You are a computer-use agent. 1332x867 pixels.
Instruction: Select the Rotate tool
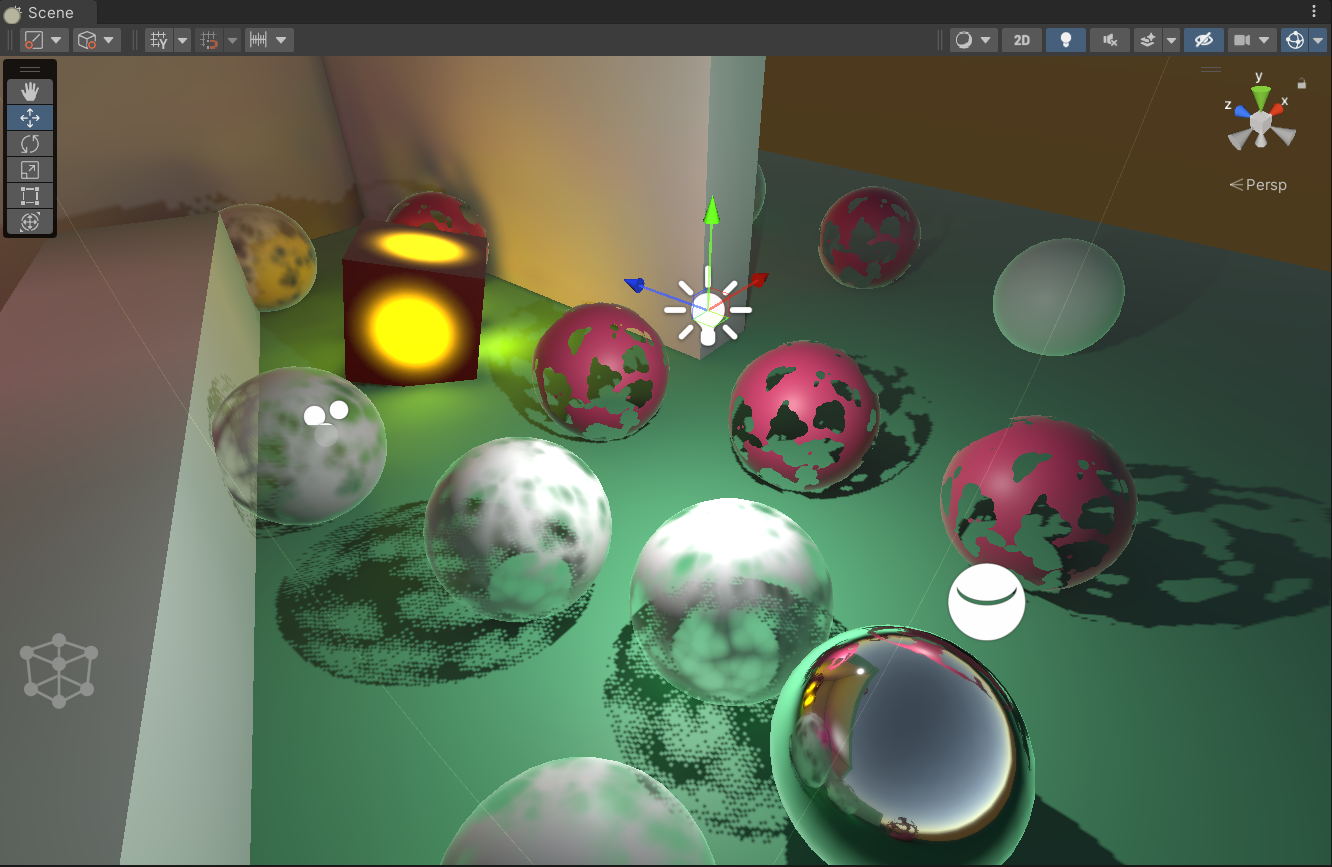pos(30,144)
